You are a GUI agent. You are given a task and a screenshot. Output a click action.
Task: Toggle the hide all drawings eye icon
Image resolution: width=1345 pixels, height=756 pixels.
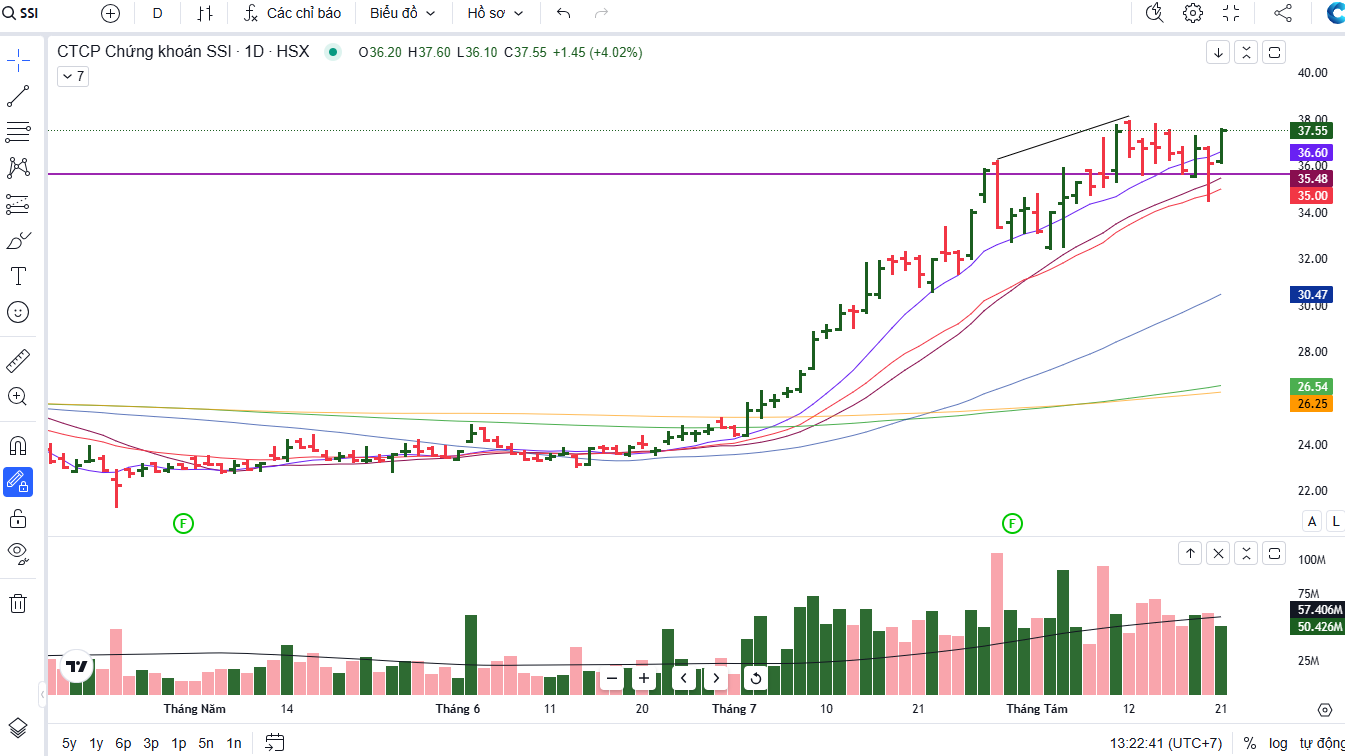pos(18,552)
